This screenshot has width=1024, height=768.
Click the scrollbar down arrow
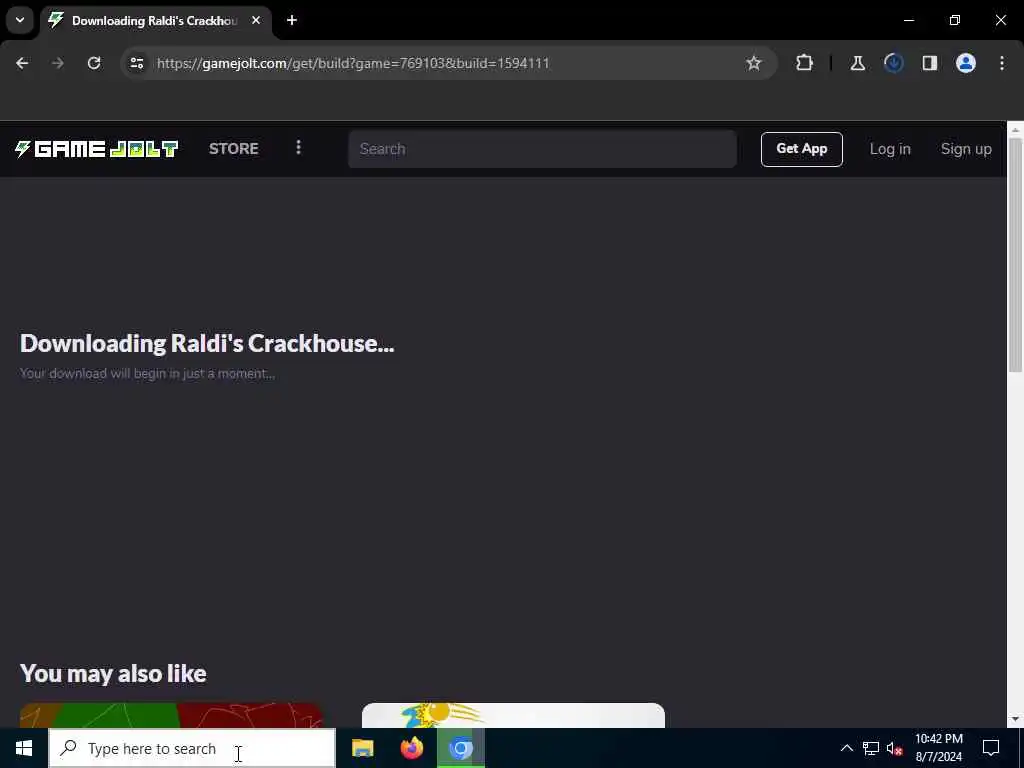coord(1015,720)
